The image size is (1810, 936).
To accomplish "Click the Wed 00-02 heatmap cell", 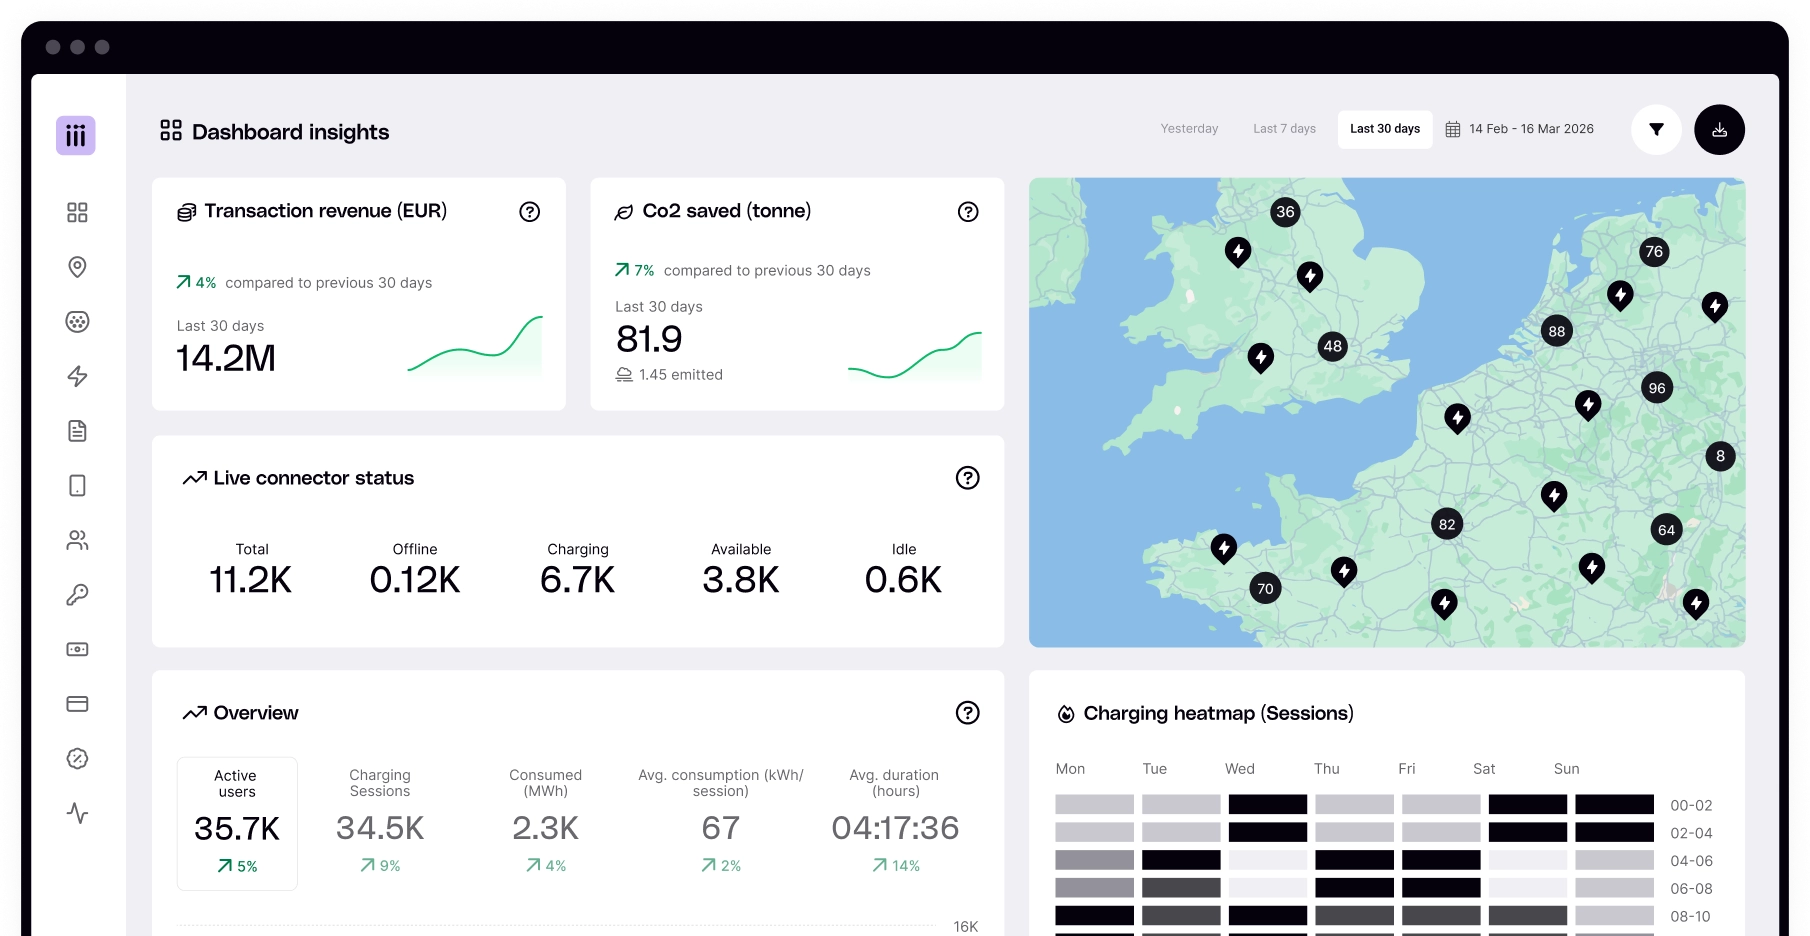I will pyautogui.click(x=1268, y=804).
